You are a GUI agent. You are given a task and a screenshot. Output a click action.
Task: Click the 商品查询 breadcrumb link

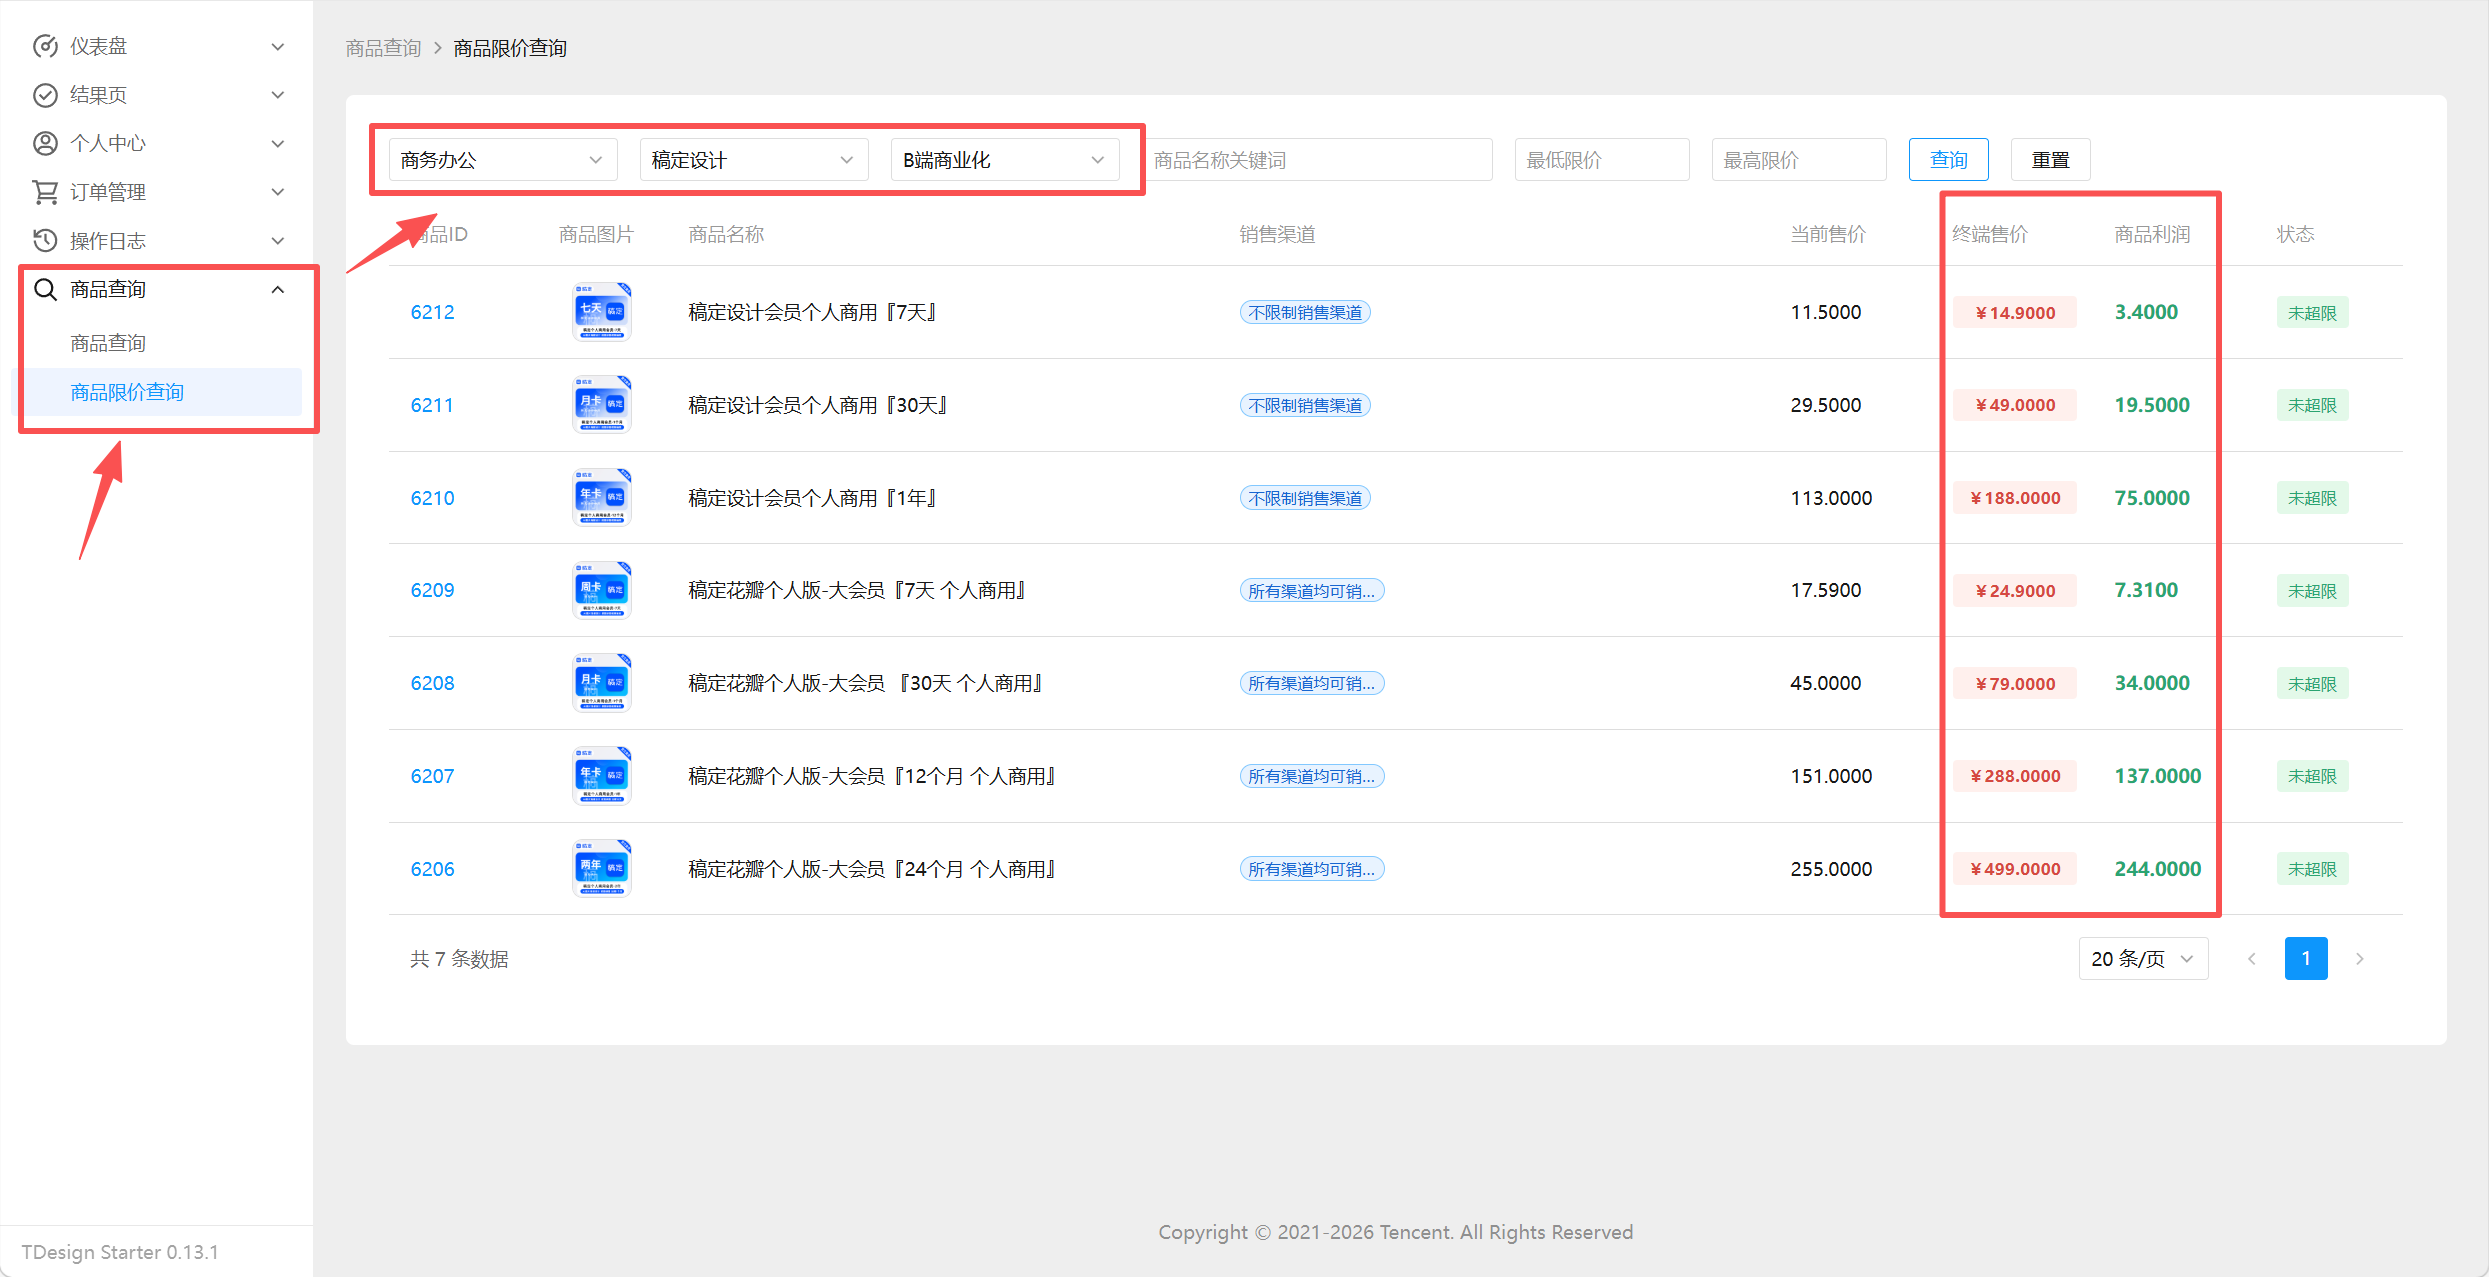coord(383,48)
